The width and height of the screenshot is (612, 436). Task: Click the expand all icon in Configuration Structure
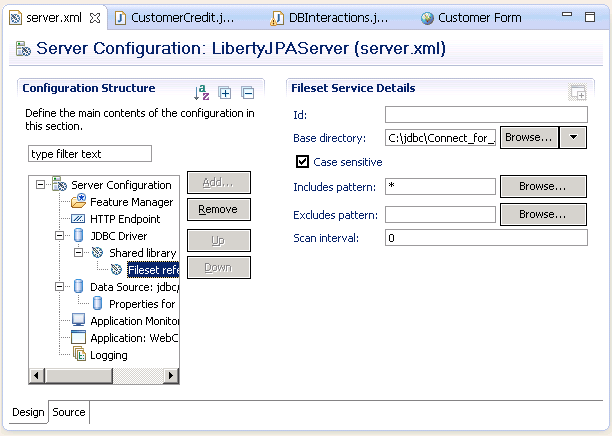(x=225, y=92)
